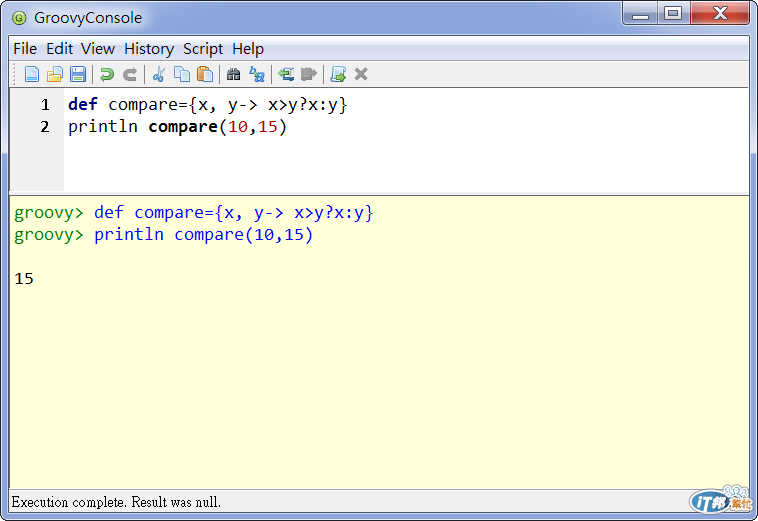Close the GroovyConsole window
This screenshot has width=758, height=521.
[x=720, y=14]
